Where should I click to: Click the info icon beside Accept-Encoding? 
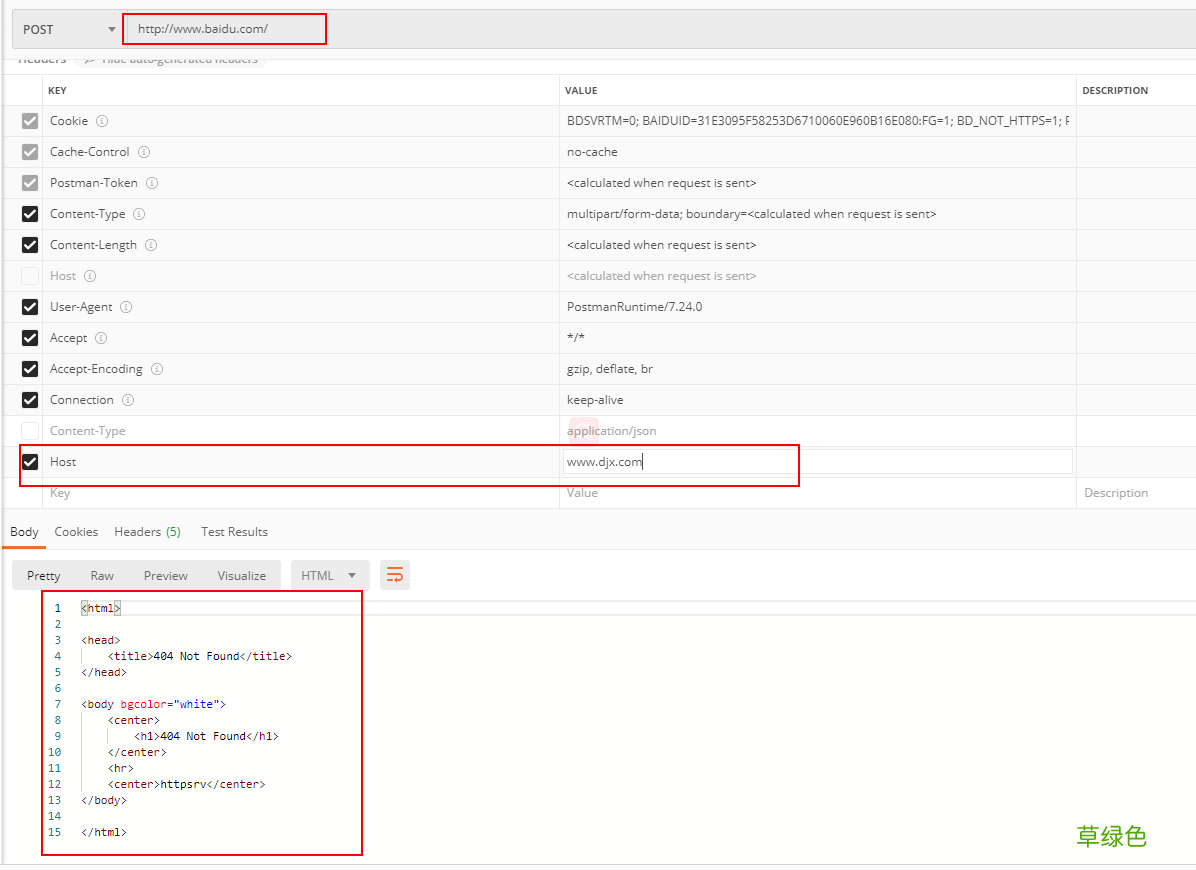(x=157, y=369)
